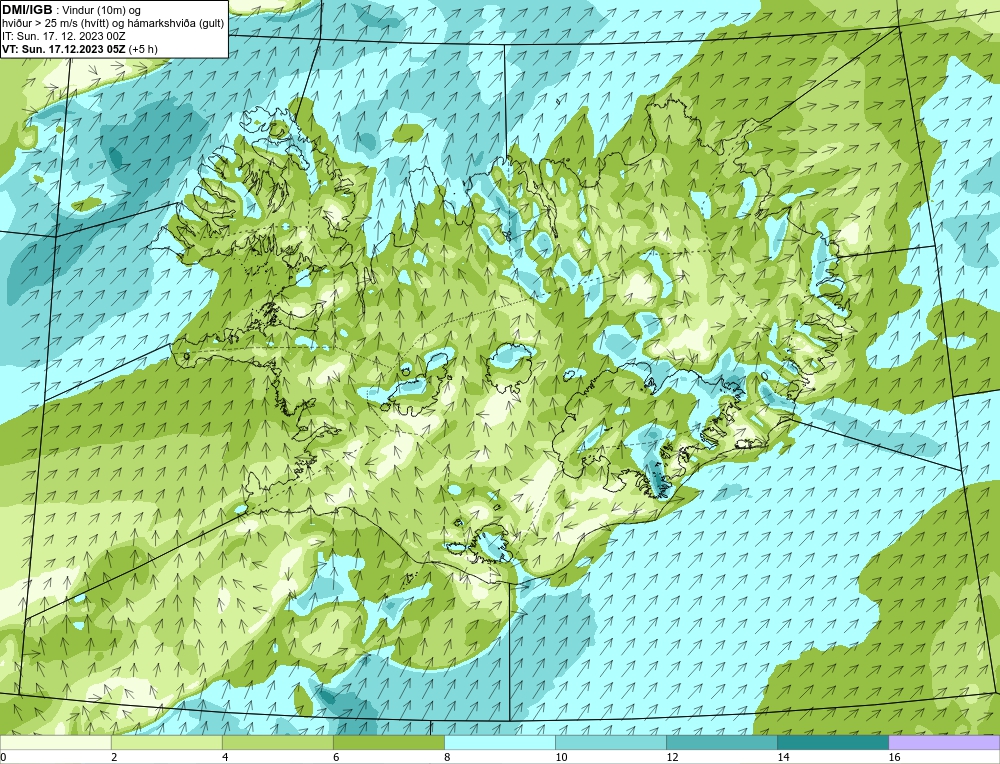Image resolution: width=1000 pixels, height=764 pixels.
Task: Click the 4–6 m/s green legend swatch
Action: coord(277,742)
